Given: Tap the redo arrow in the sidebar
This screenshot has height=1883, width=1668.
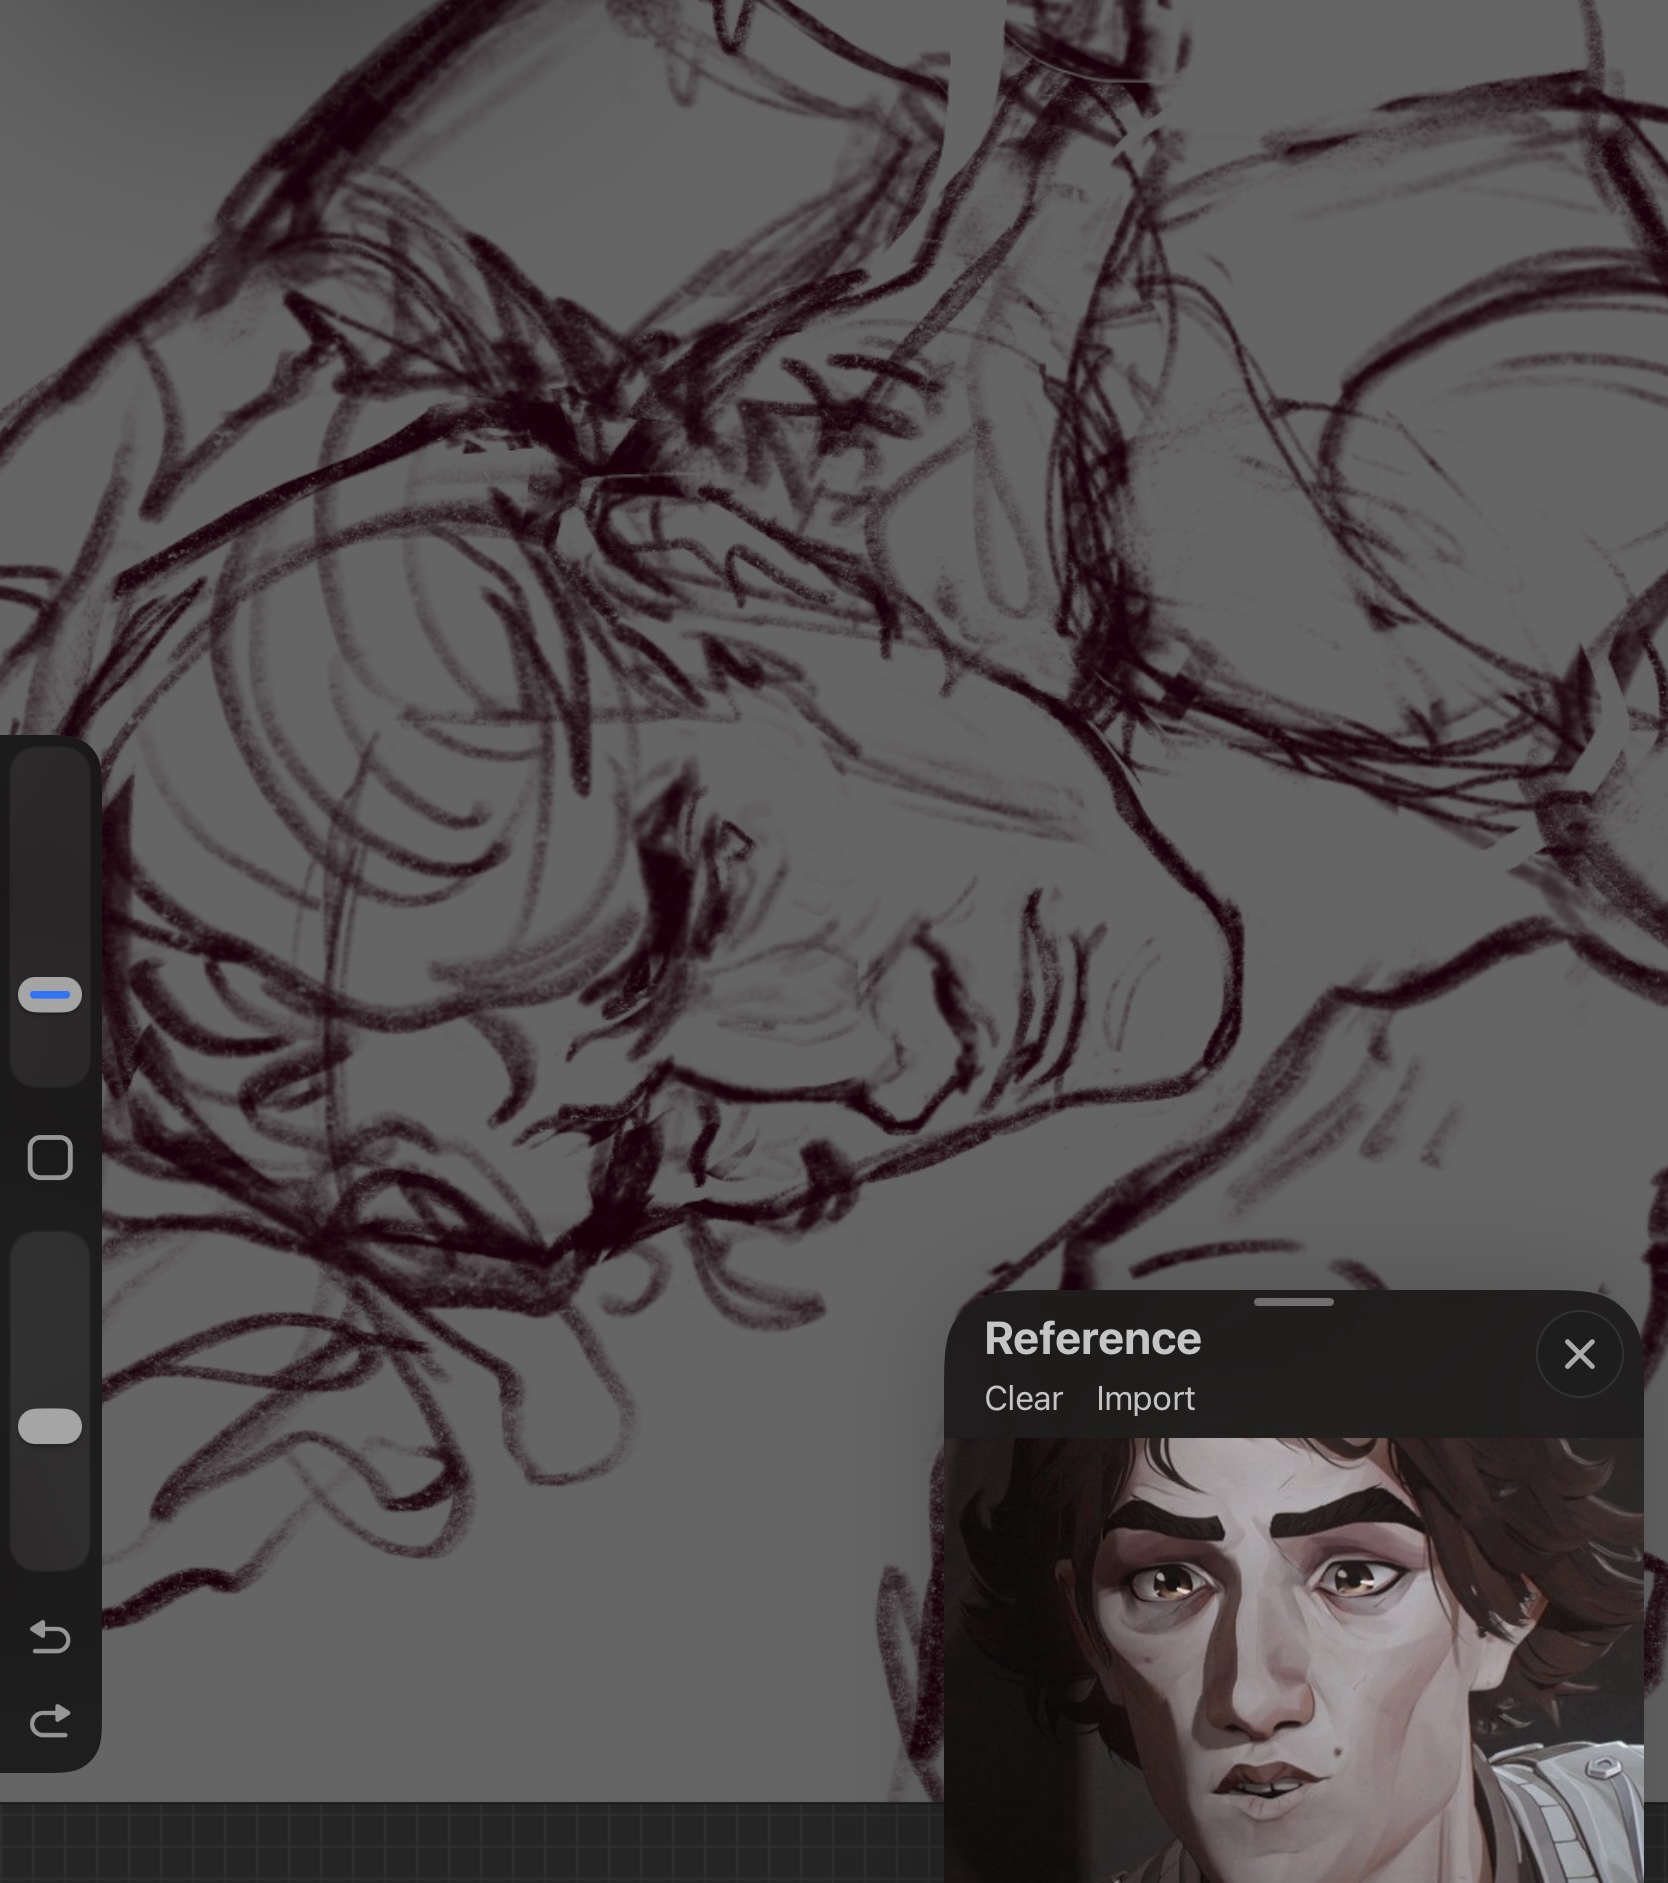Looking at the screenshot, I should [50, 1720].
